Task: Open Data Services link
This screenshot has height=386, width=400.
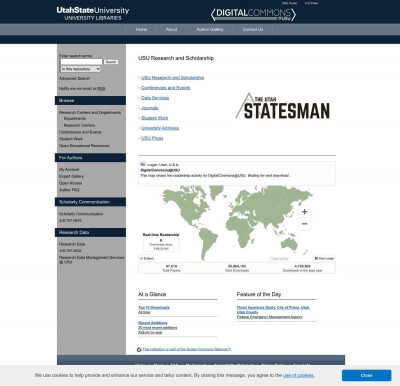Action: [x=155, y=98]
